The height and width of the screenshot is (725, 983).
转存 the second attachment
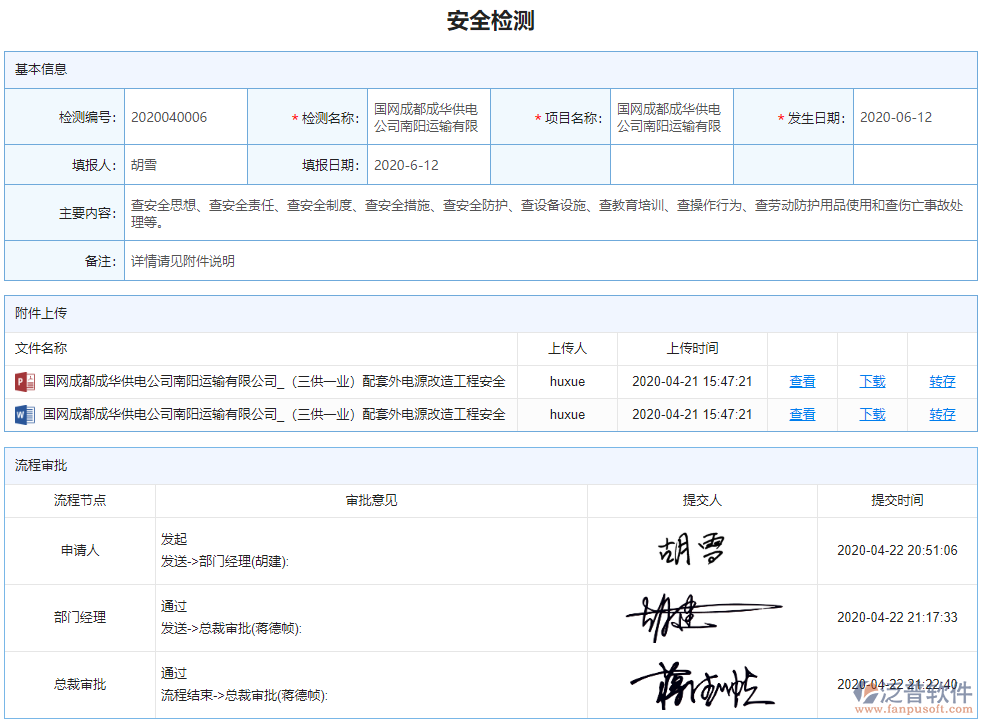pyautogui.click(x=941, y=414)
